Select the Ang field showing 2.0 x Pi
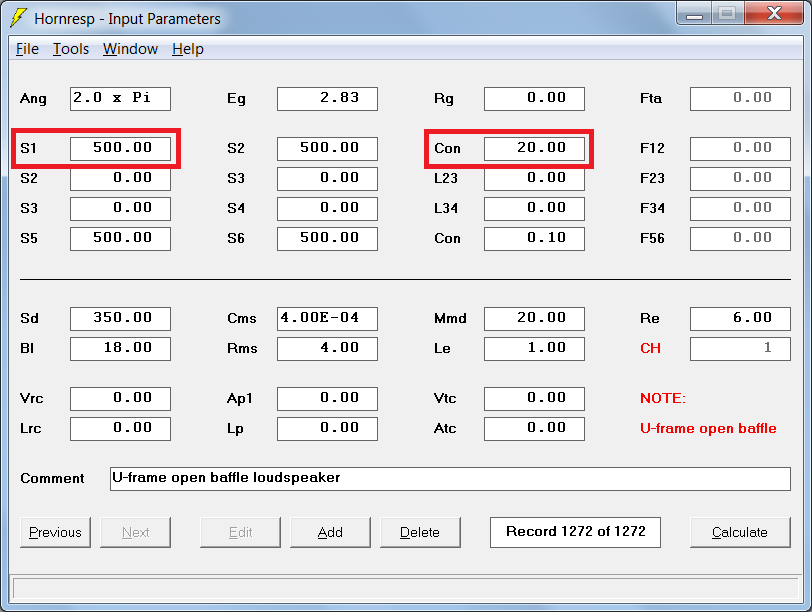This screenshot has width=812, height=612. pos(120,98)
